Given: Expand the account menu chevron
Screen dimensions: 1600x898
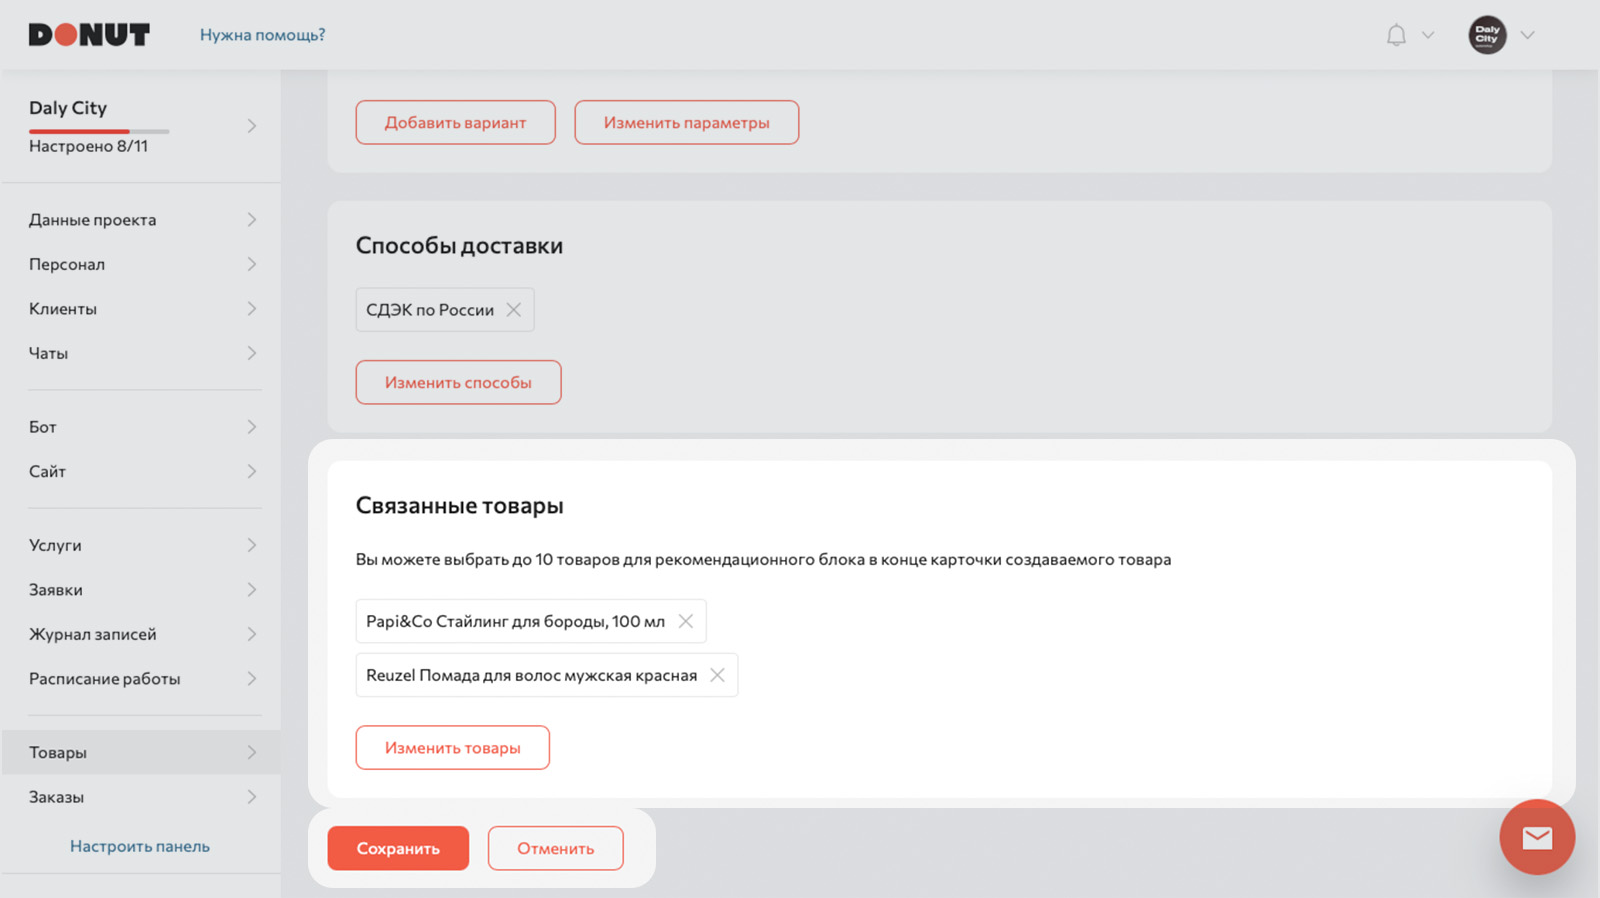Looking at the screenshot, I should coord(1527,35).
